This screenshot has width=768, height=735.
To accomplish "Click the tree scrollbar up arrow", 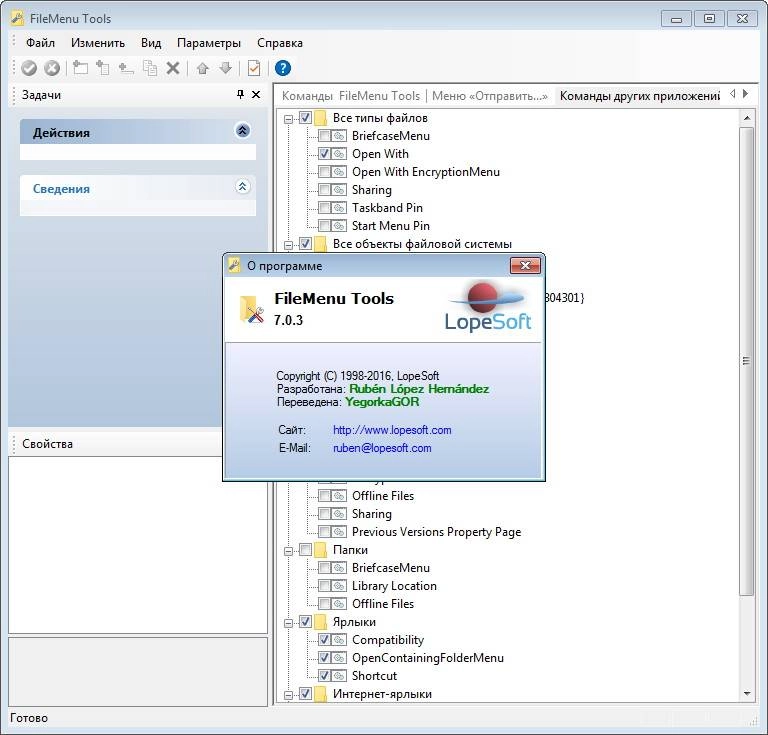I will pyautogui.click(x=746, y=118).
